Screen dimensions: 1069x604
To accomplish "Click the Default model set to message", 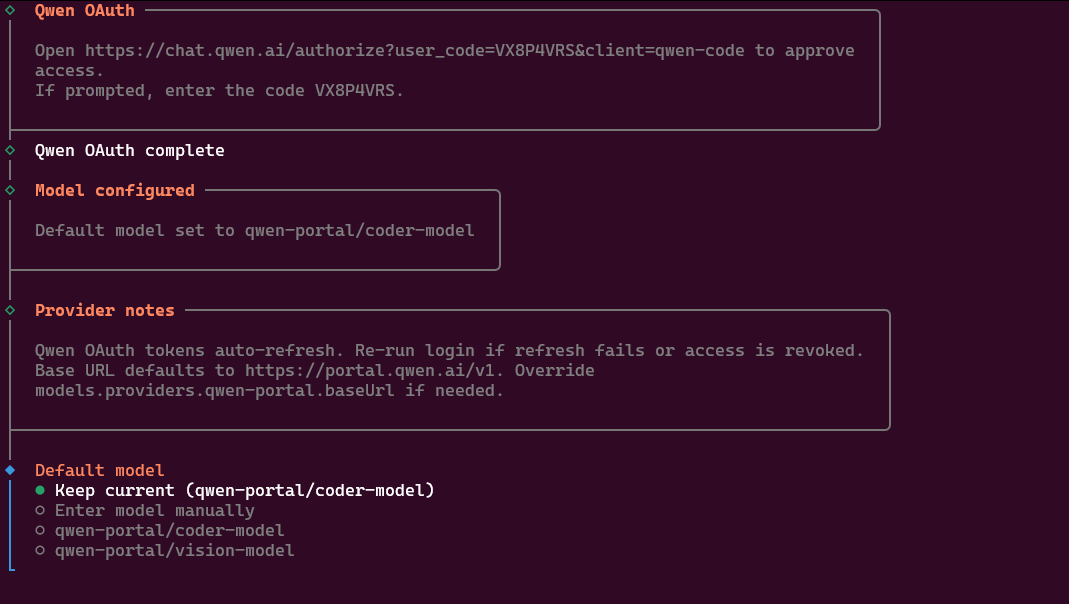I will [x=254, y=230].
